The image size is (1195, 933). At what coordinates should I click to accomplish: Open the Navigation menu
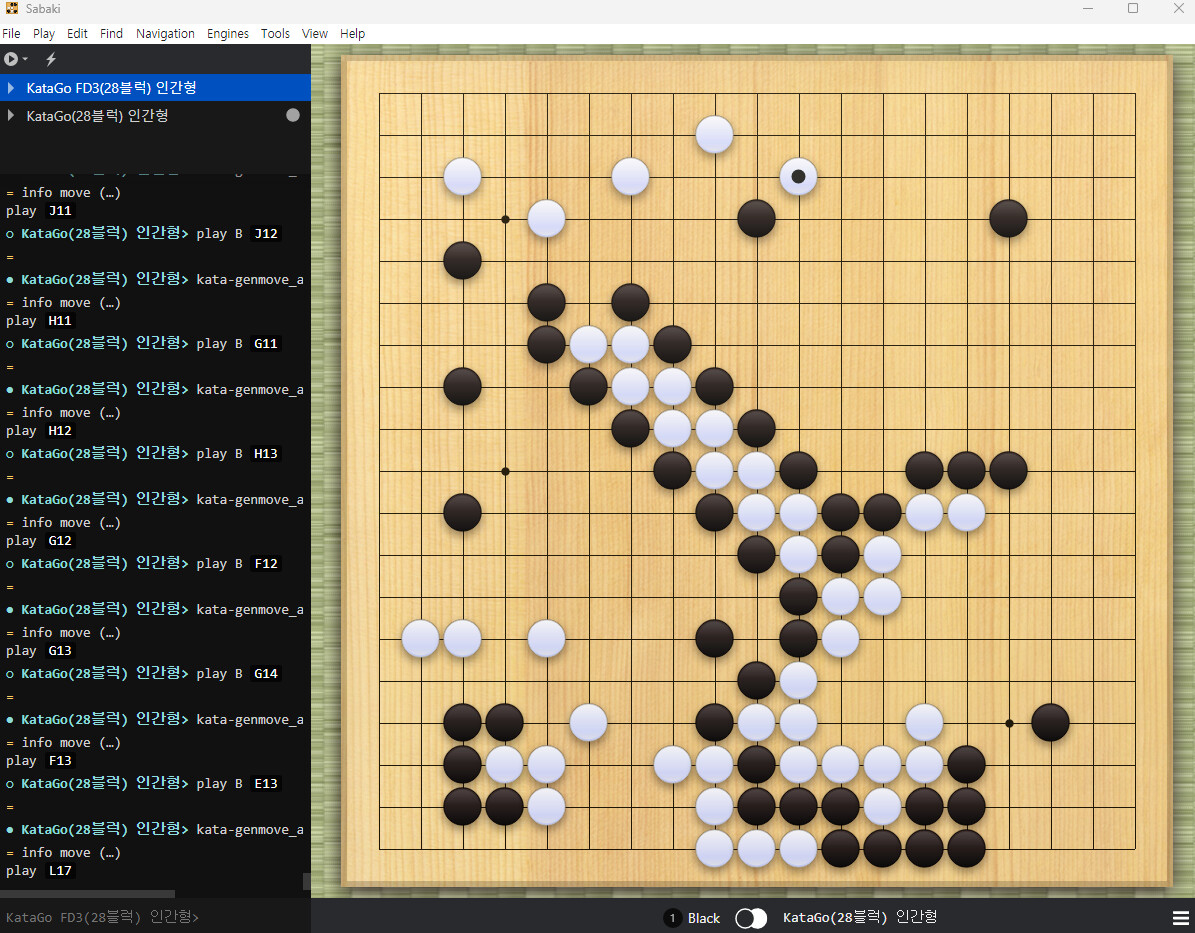click(165, 34)
